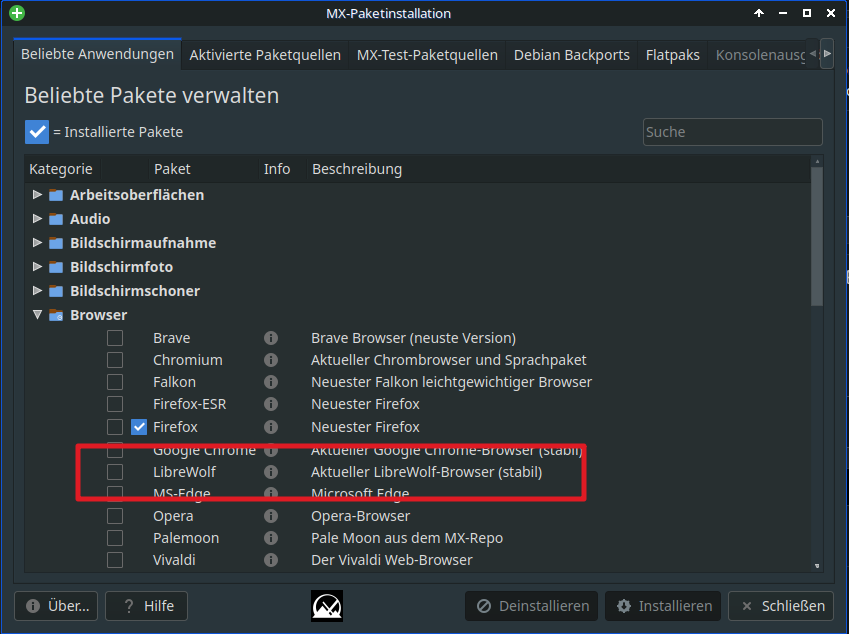Click the Bildschirmschoner folder icon
This screenshot has width=849, height=634.
56,291
